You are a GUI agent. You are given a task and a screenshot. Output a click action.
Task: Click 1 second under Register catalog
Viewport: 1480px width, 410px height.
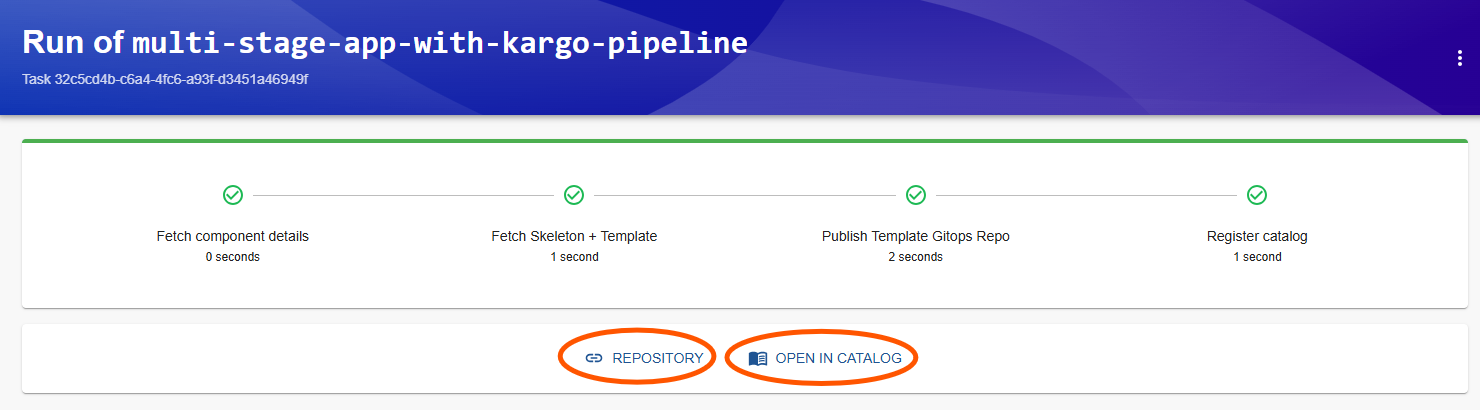(1257, 257)
